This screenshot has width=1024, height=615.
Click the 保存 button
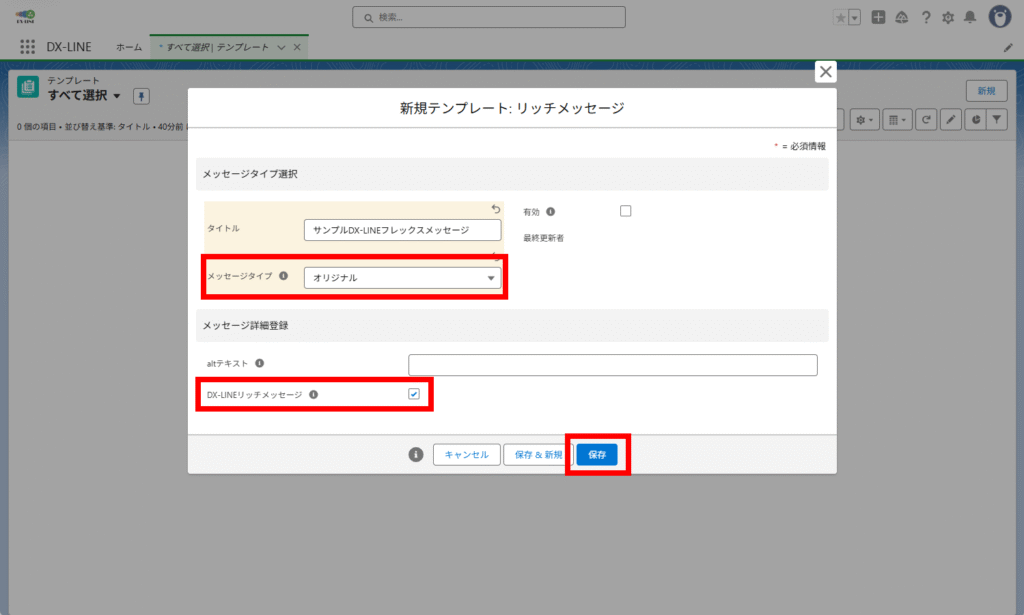pos(597,454)
